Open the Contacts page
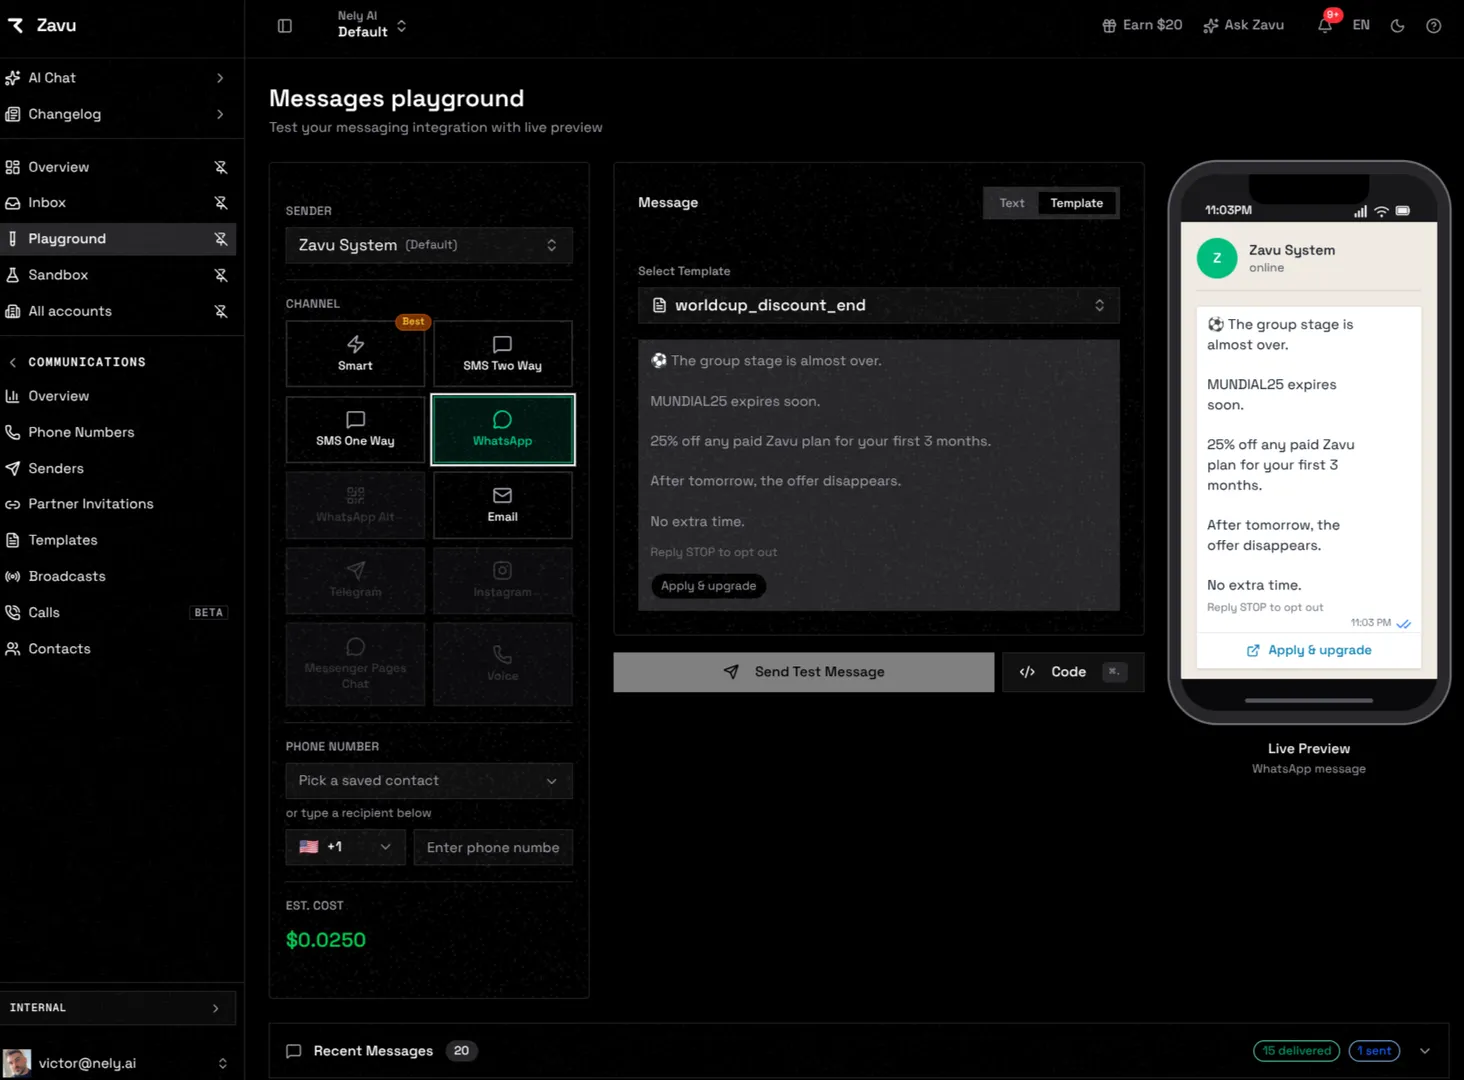1464x1080 pixels. coord(118,649)
